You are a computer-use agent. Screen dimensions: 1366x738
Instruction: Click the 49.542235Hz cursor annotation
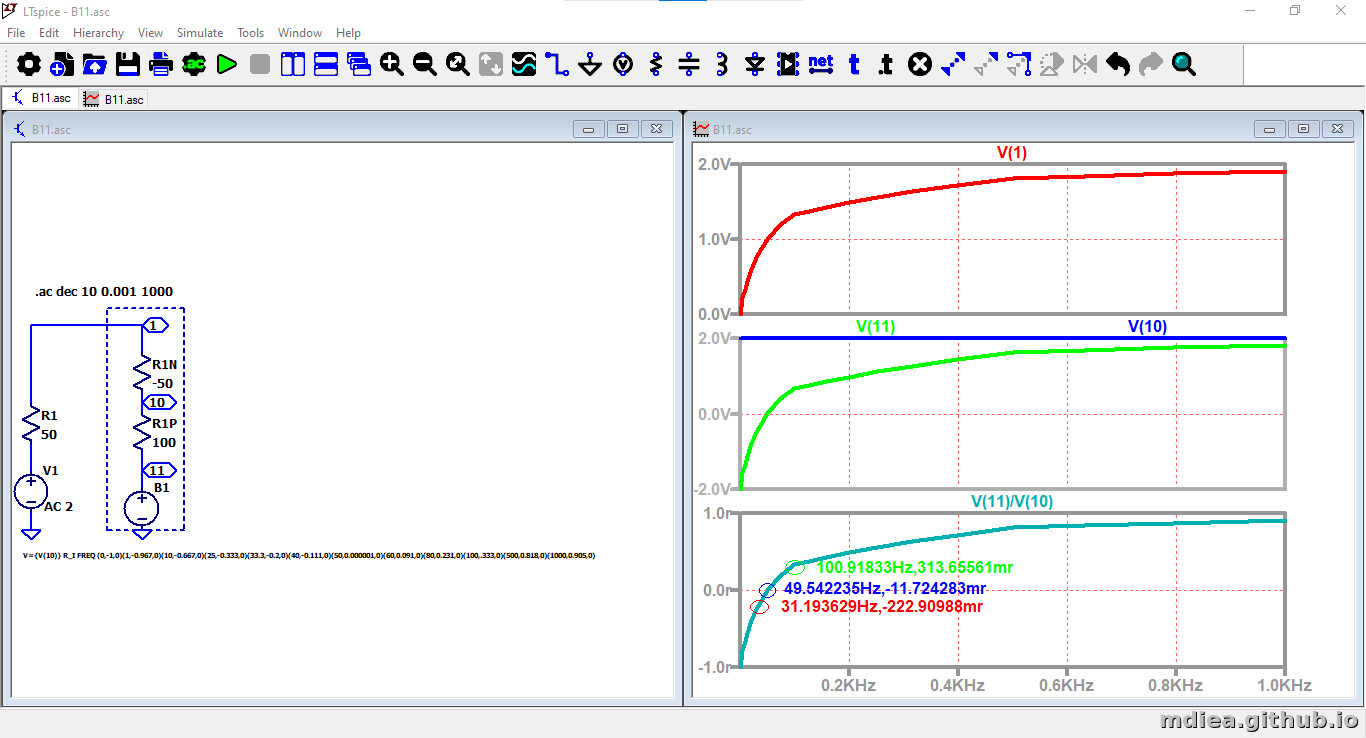885,588
